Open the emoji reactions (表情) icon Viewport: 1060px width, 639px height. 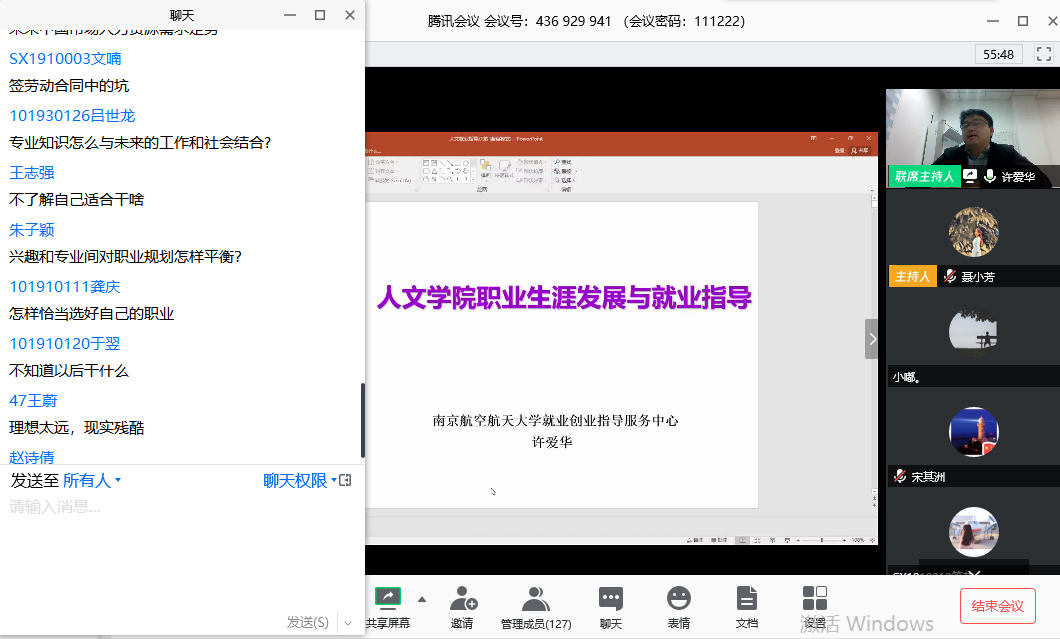click(x=679, y=599)
